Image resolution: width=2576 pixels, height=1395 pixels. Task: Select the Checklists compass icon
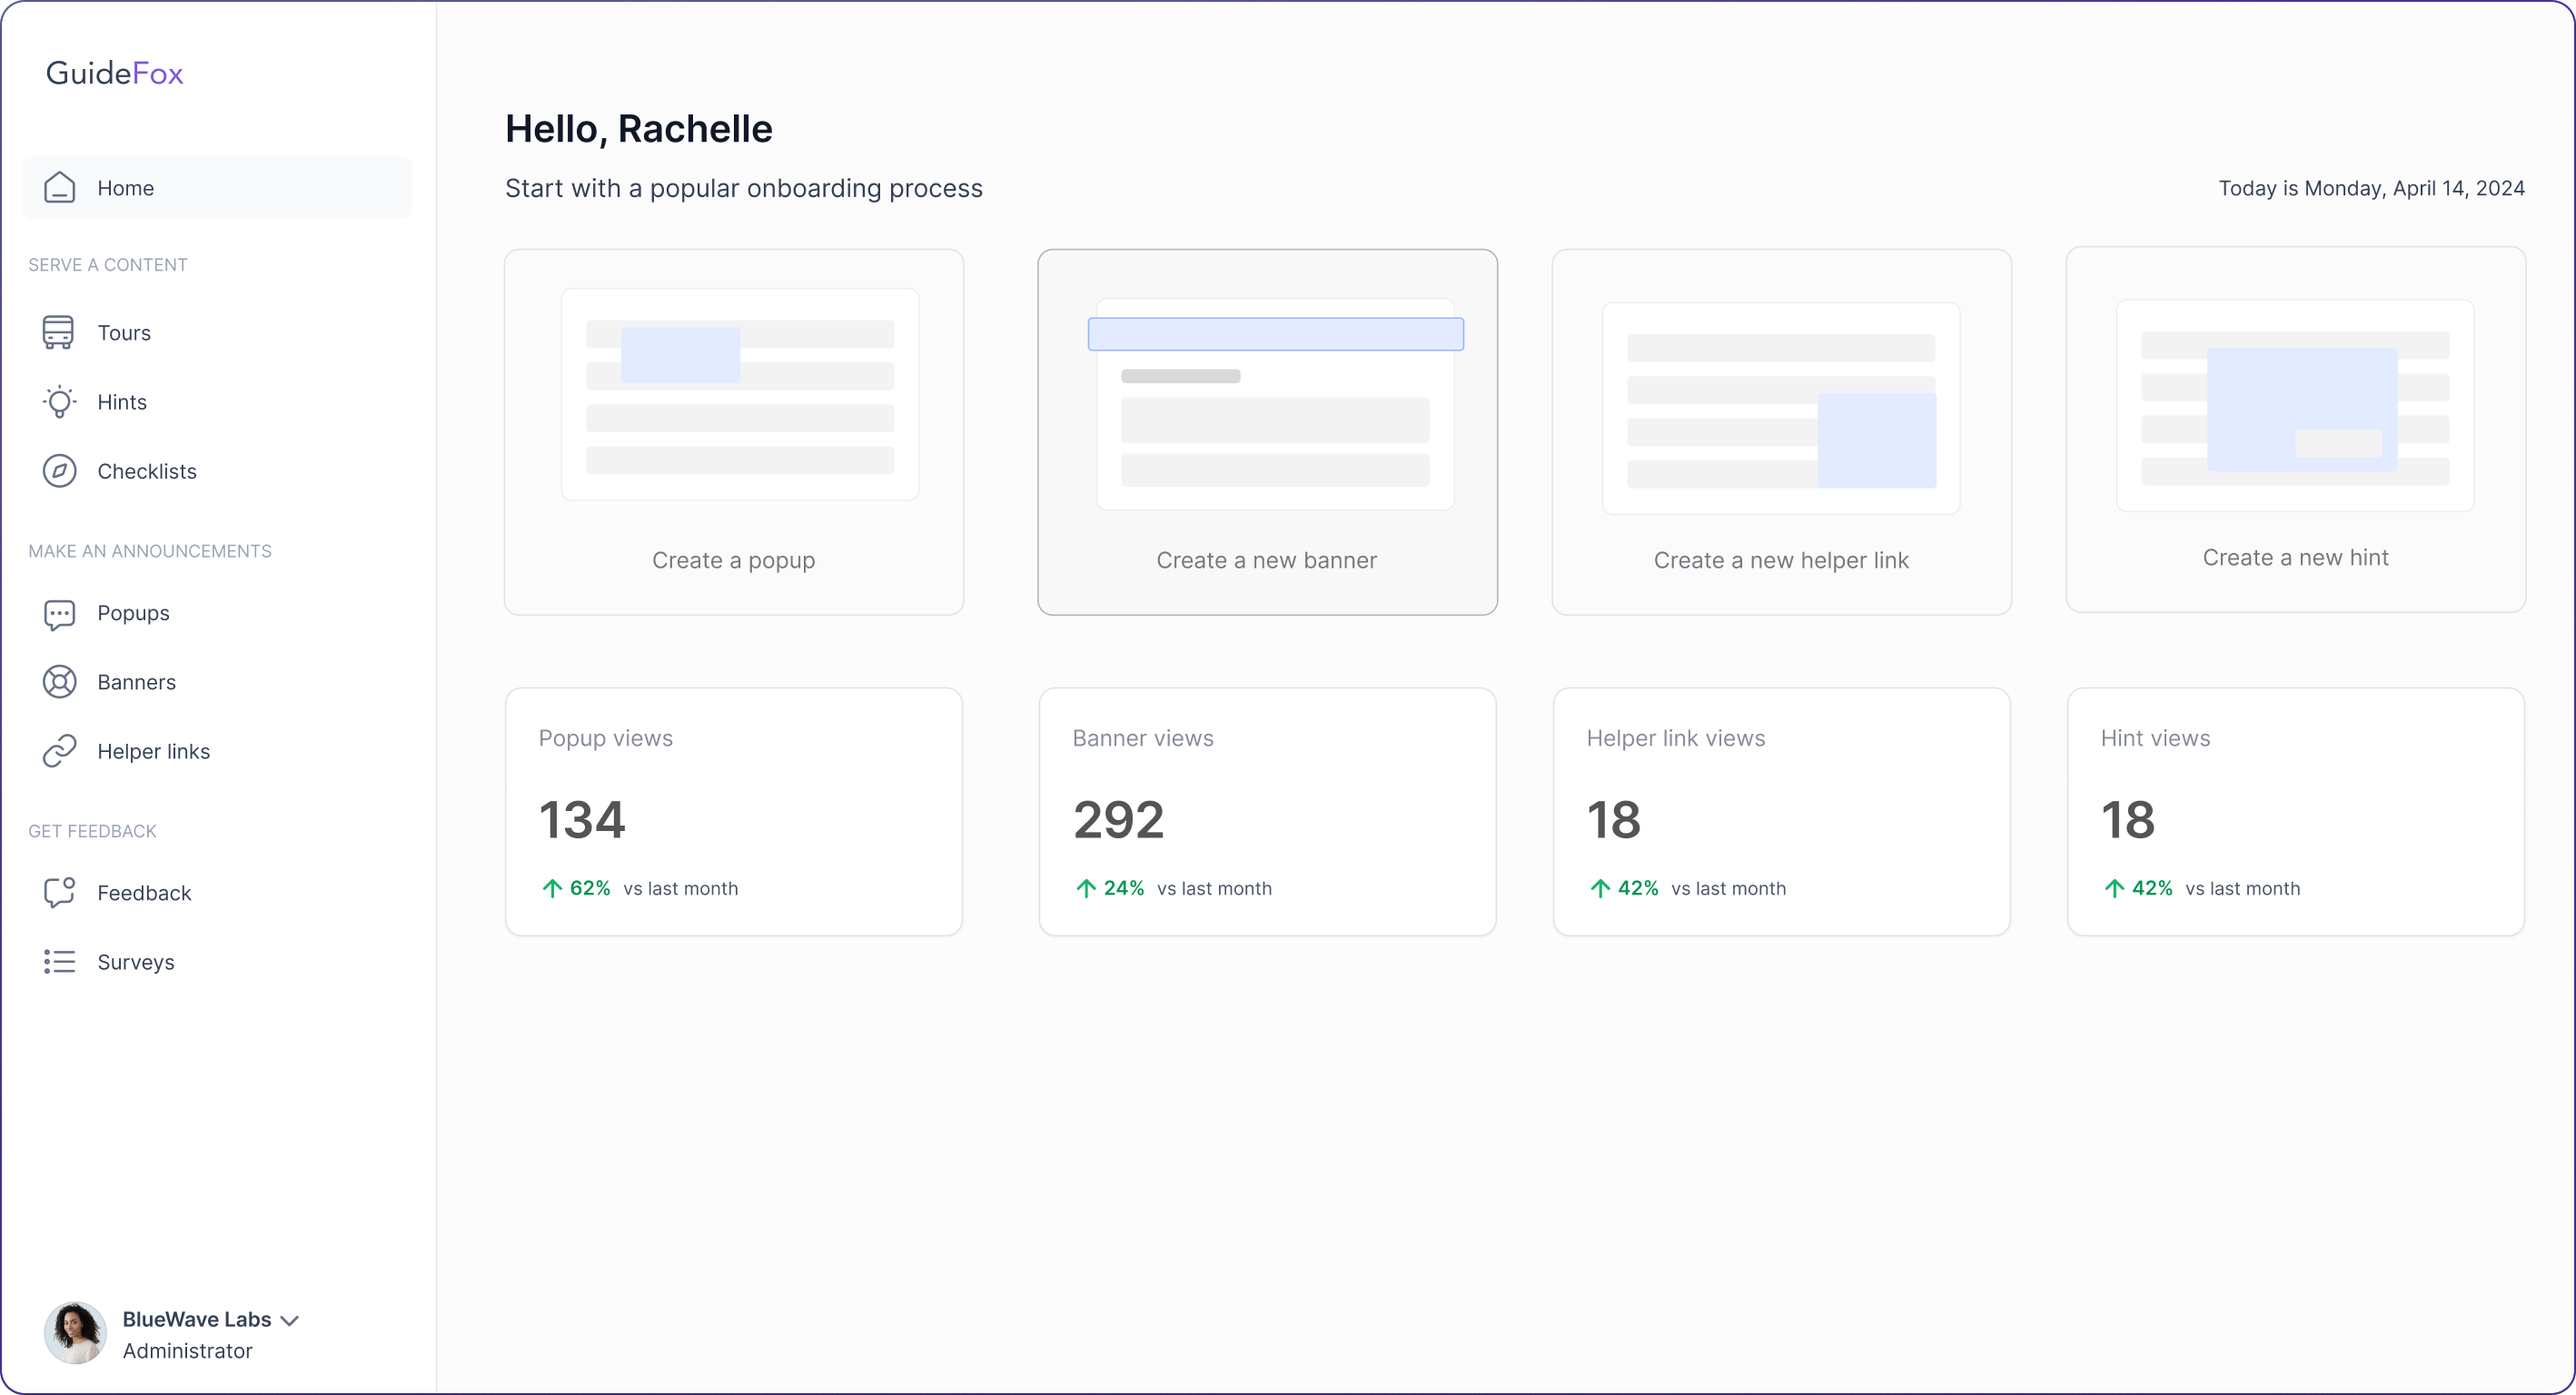pos(59,471)
